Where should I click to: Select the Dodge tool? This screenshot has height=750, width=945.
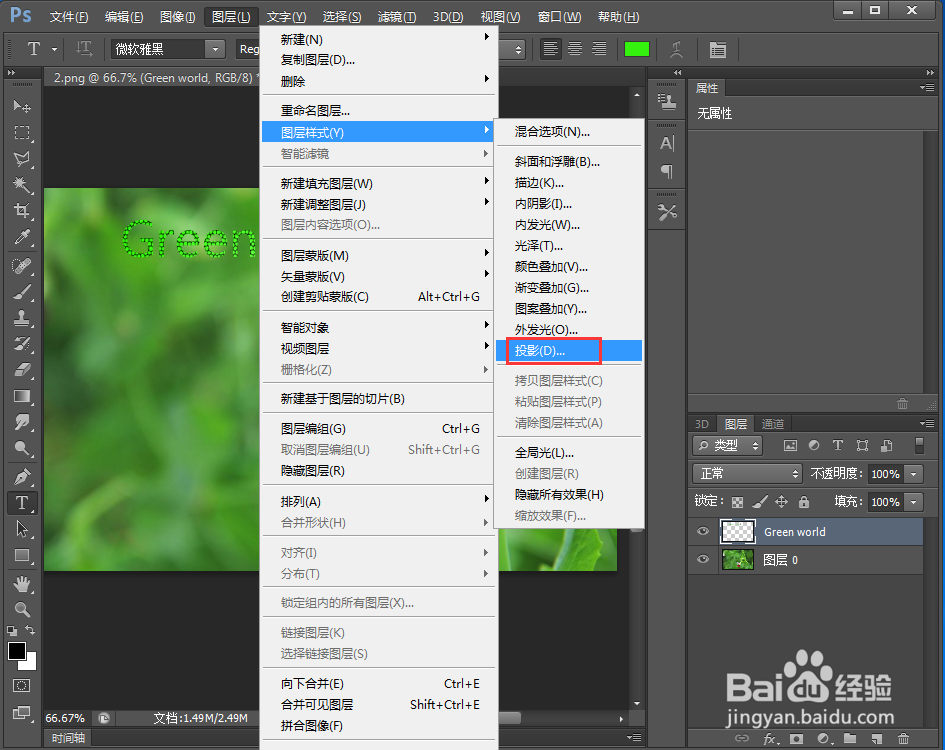point(22,448)
